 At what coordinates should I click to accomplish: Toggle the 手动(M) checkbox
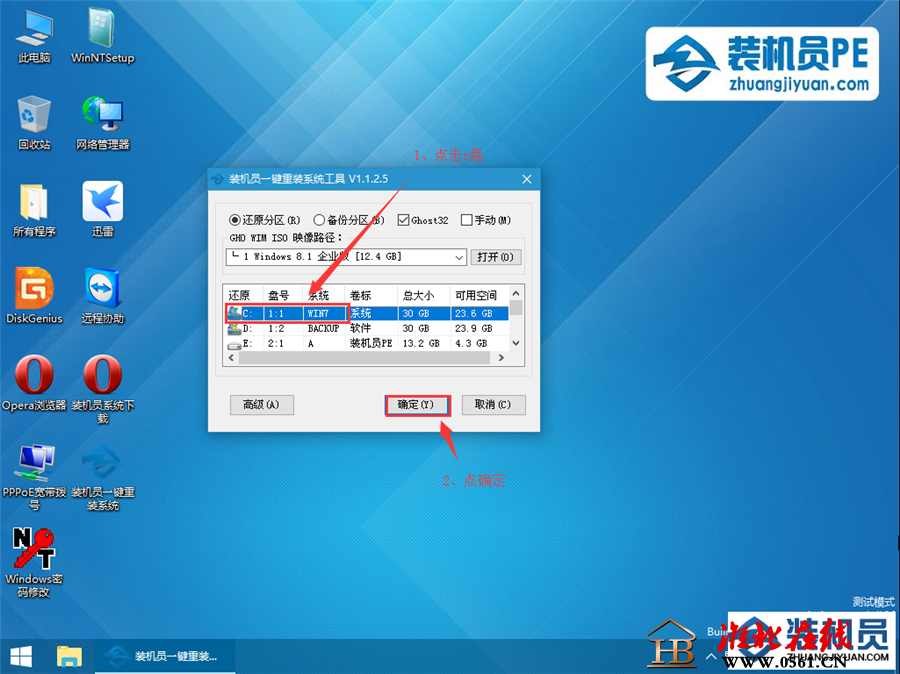(x=486, y=220)
